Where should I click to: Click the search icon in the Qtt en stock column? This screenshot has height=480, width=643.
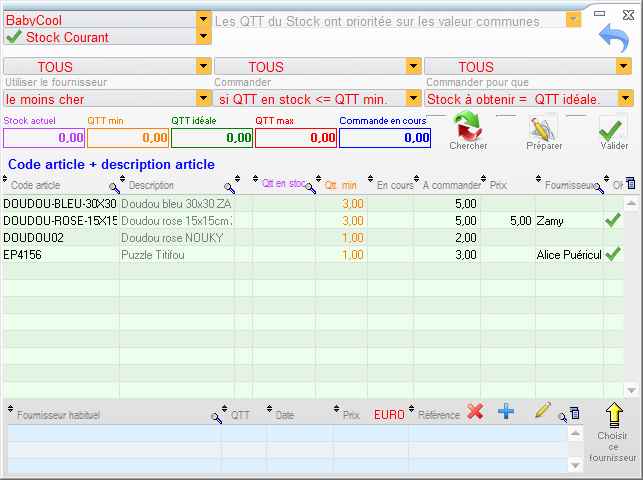pos(311,188)
